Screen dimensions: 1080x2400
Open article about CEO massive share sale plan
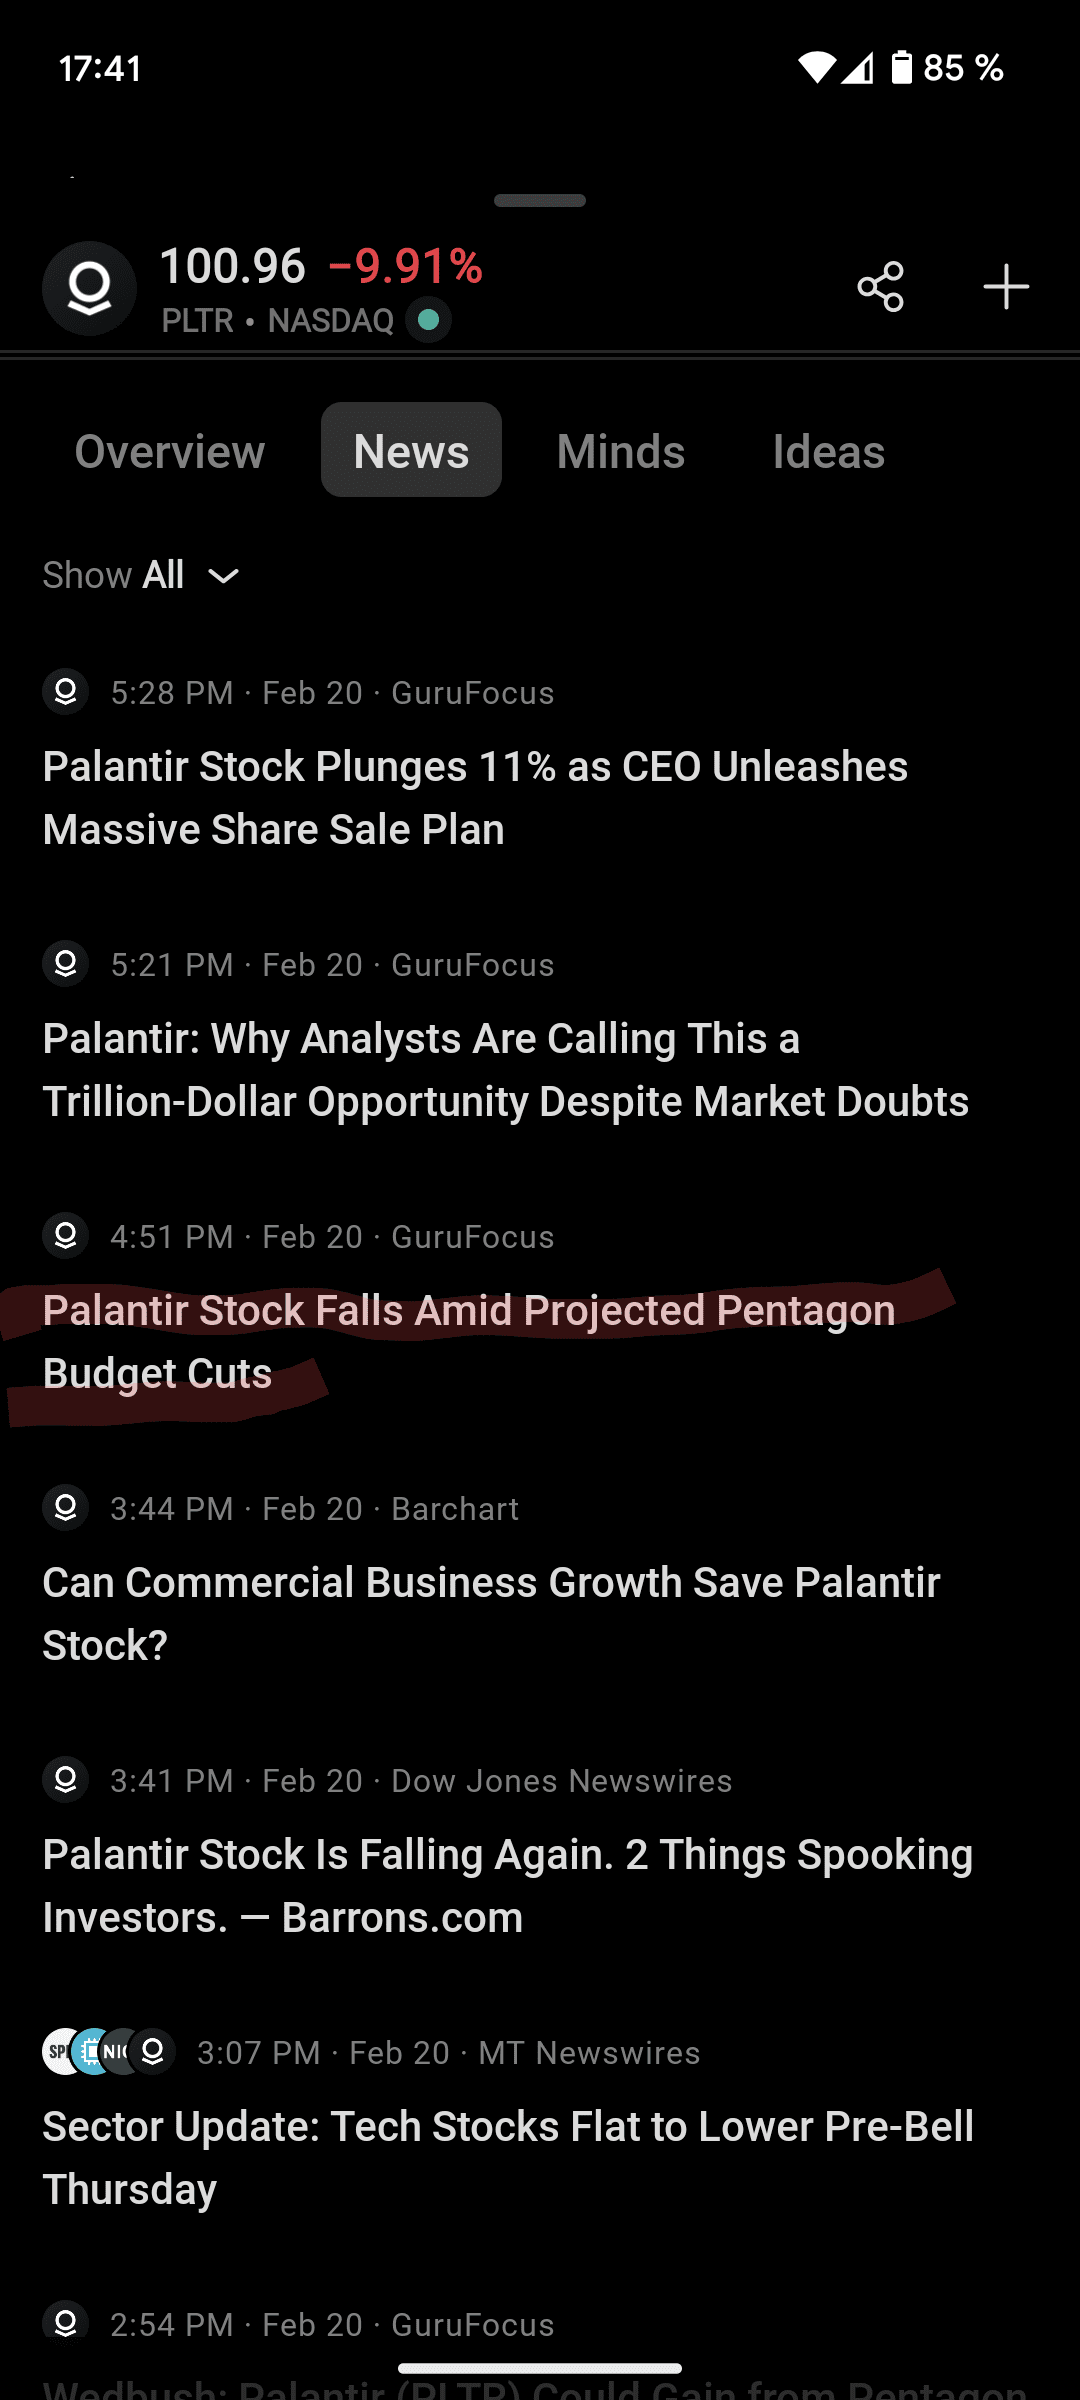pos(475,798)
